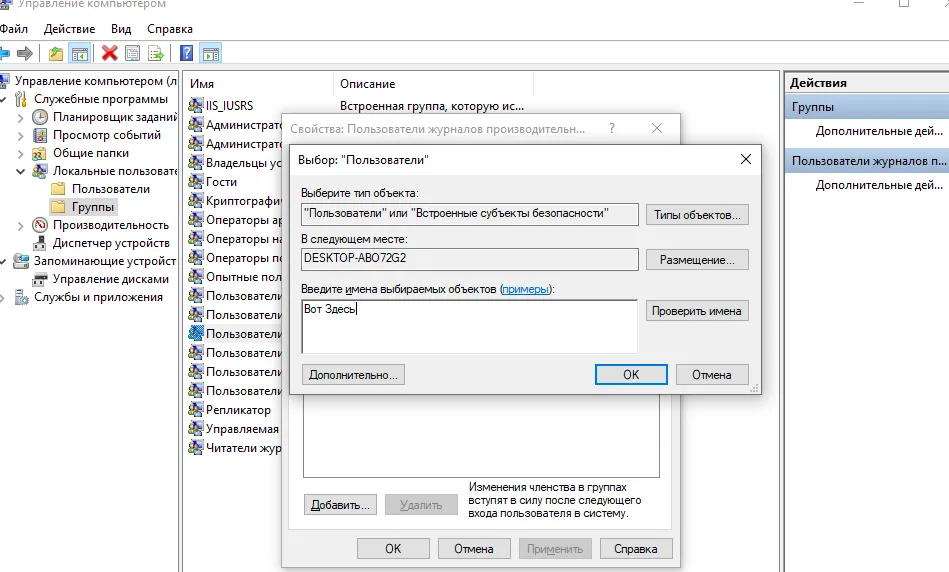
Task: Click the blue question mark Help icon
Action: 186,53
